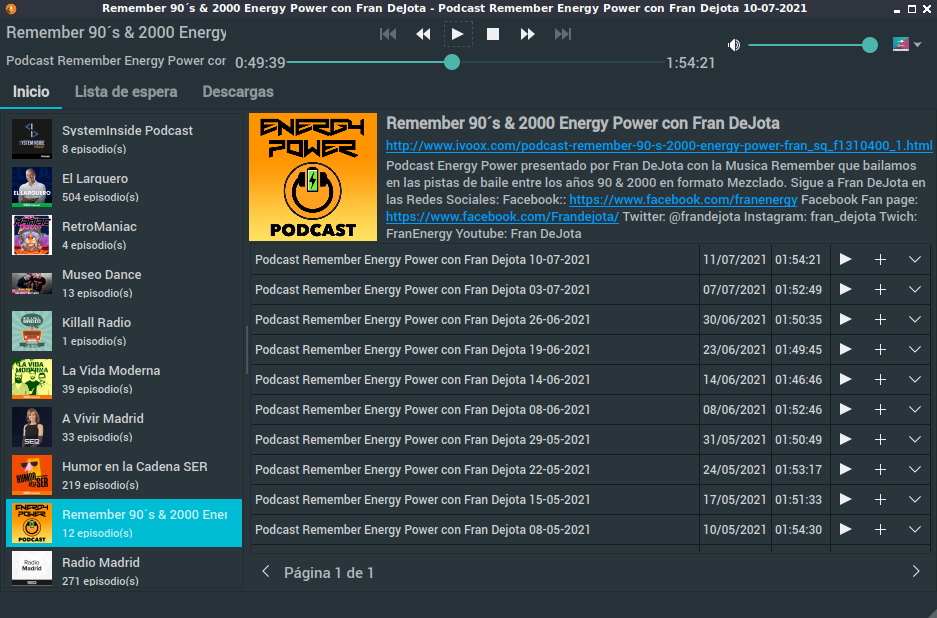The image size is (937, 618).
Task: Click the podcast list scrollbar handle
Action: tap(246, 350)
